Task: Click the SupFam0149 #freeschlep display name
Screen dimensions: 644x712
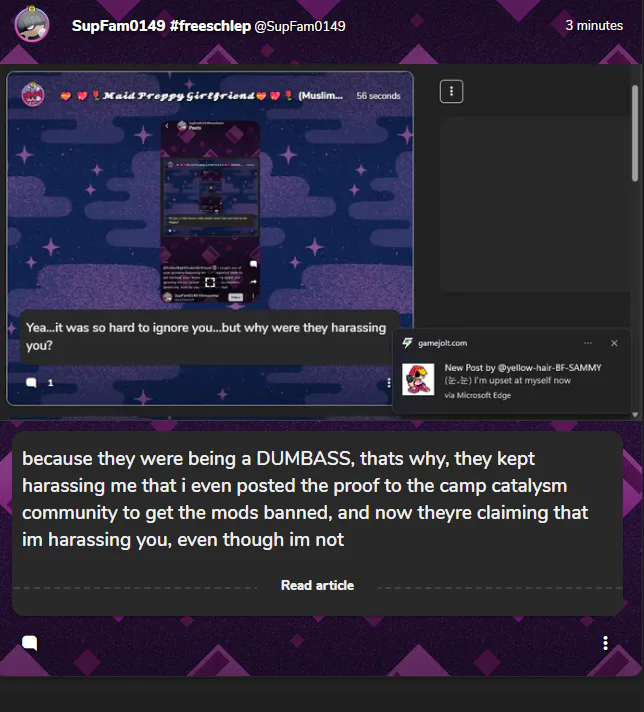Action: pos(161,26)
